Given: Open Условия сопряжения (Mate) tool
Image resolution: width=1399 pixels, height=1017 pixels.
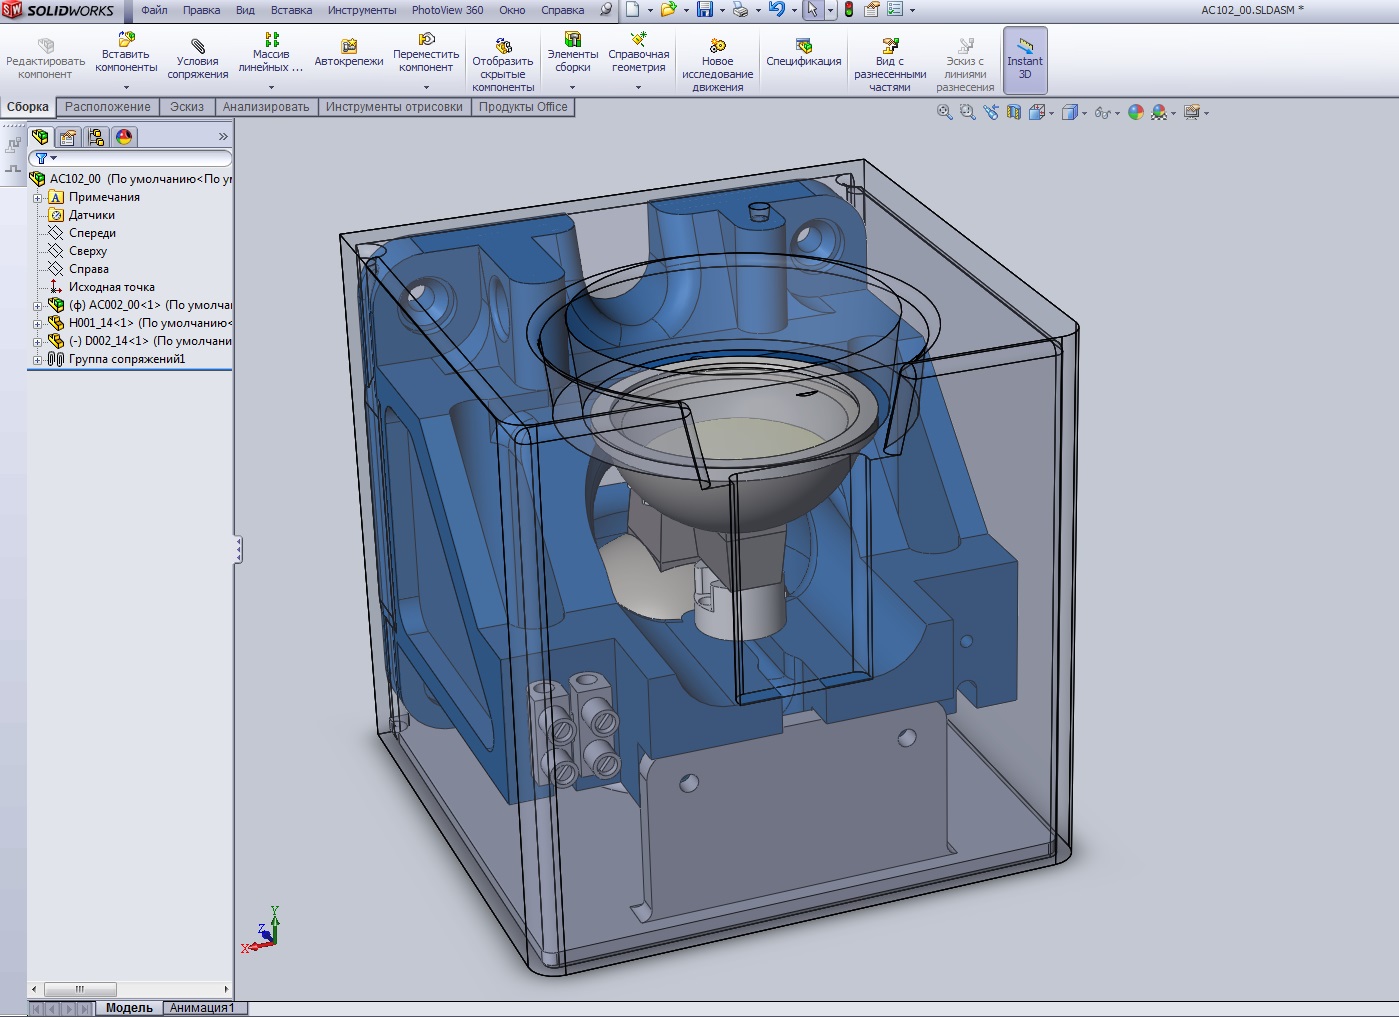Looking at the screenshot, I should pos(197,47).
